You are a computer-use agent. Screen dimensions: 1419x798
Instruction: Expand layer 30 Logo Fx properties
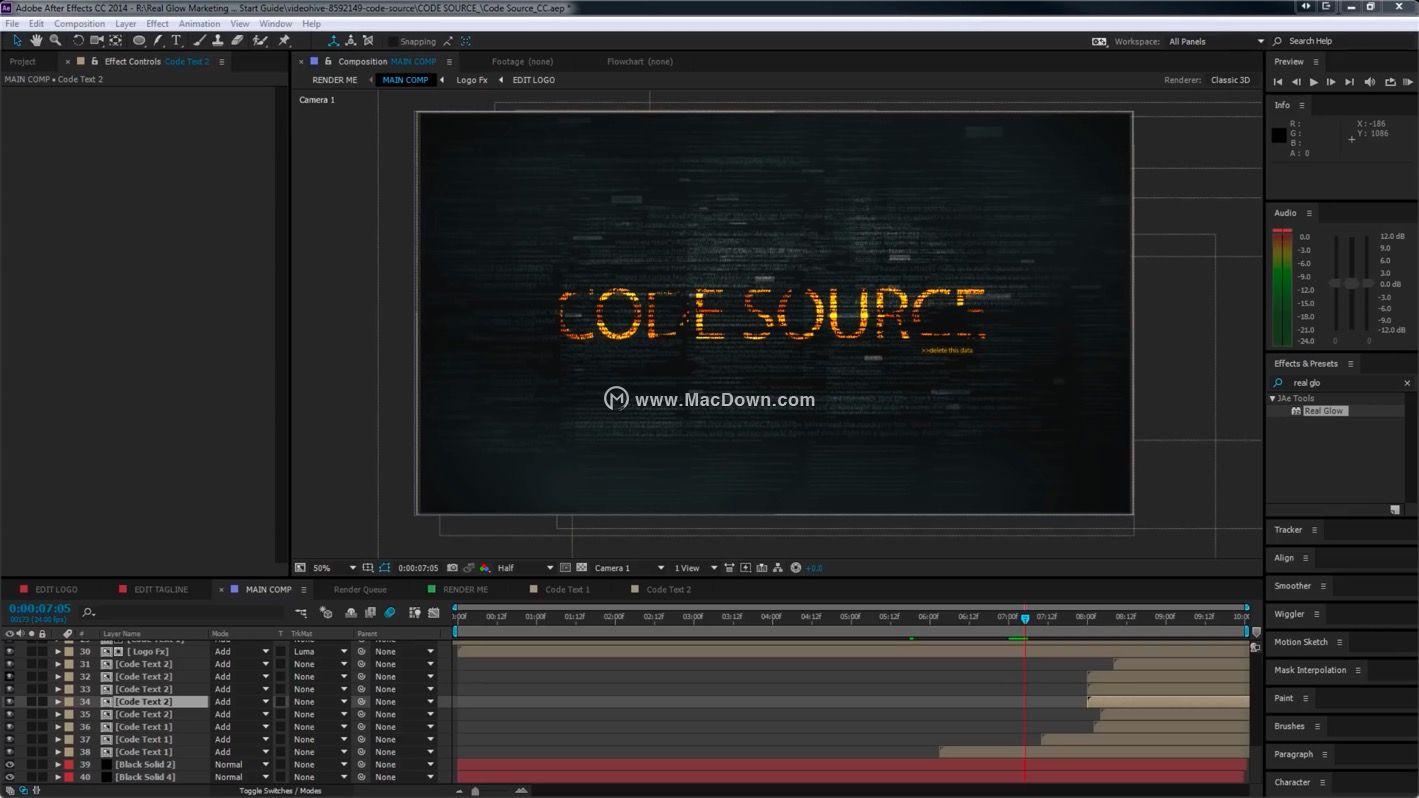pyautogui.click(x=58, y=652)
